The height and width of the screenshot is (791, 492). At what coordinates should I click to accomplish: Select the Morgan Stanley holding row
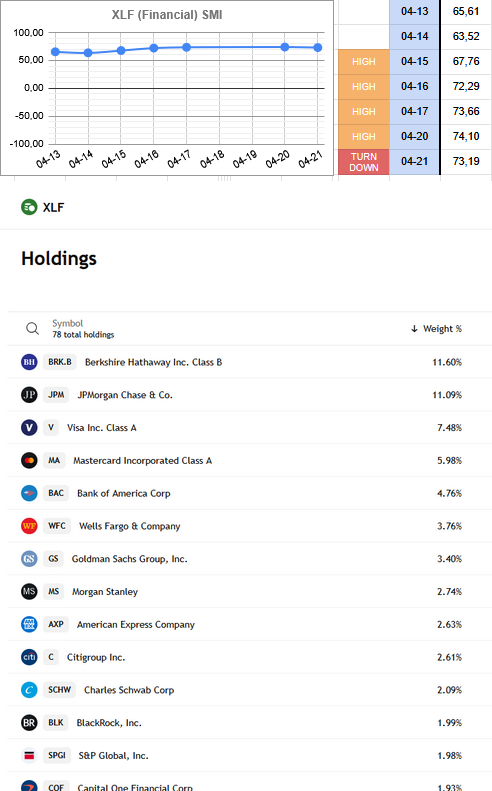coord(249,591)
